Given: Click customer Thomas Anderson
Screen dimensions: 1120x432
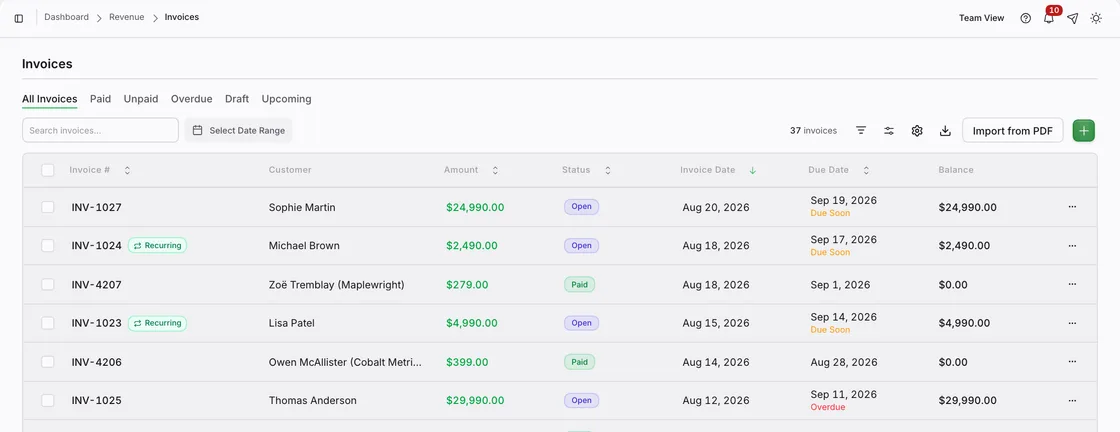Looking at the screenshot, I should pyautogui.click(x=312, y=401).
